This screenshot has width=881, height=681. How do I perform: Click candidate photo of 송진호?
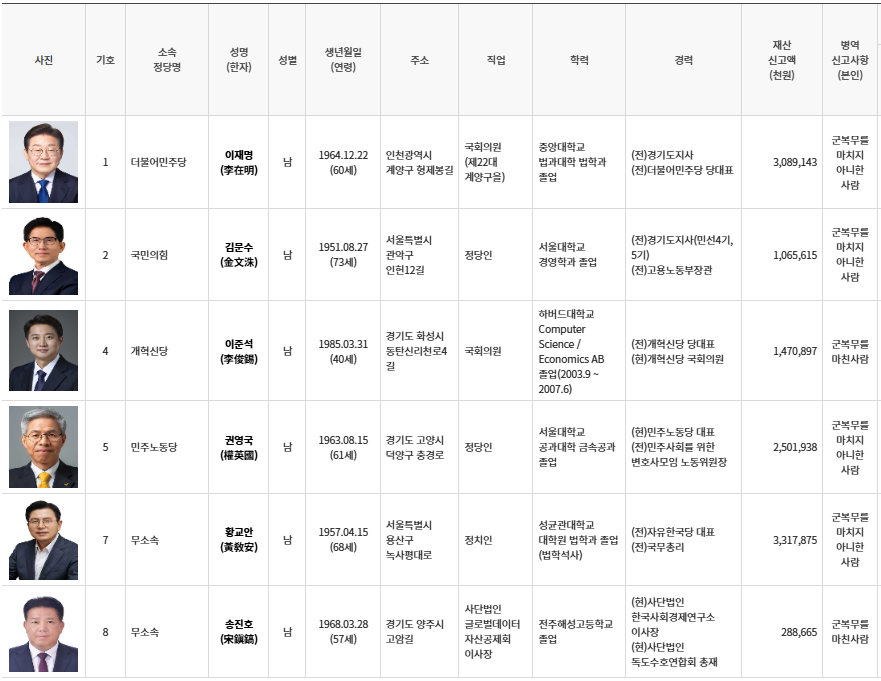click(43, 632)
